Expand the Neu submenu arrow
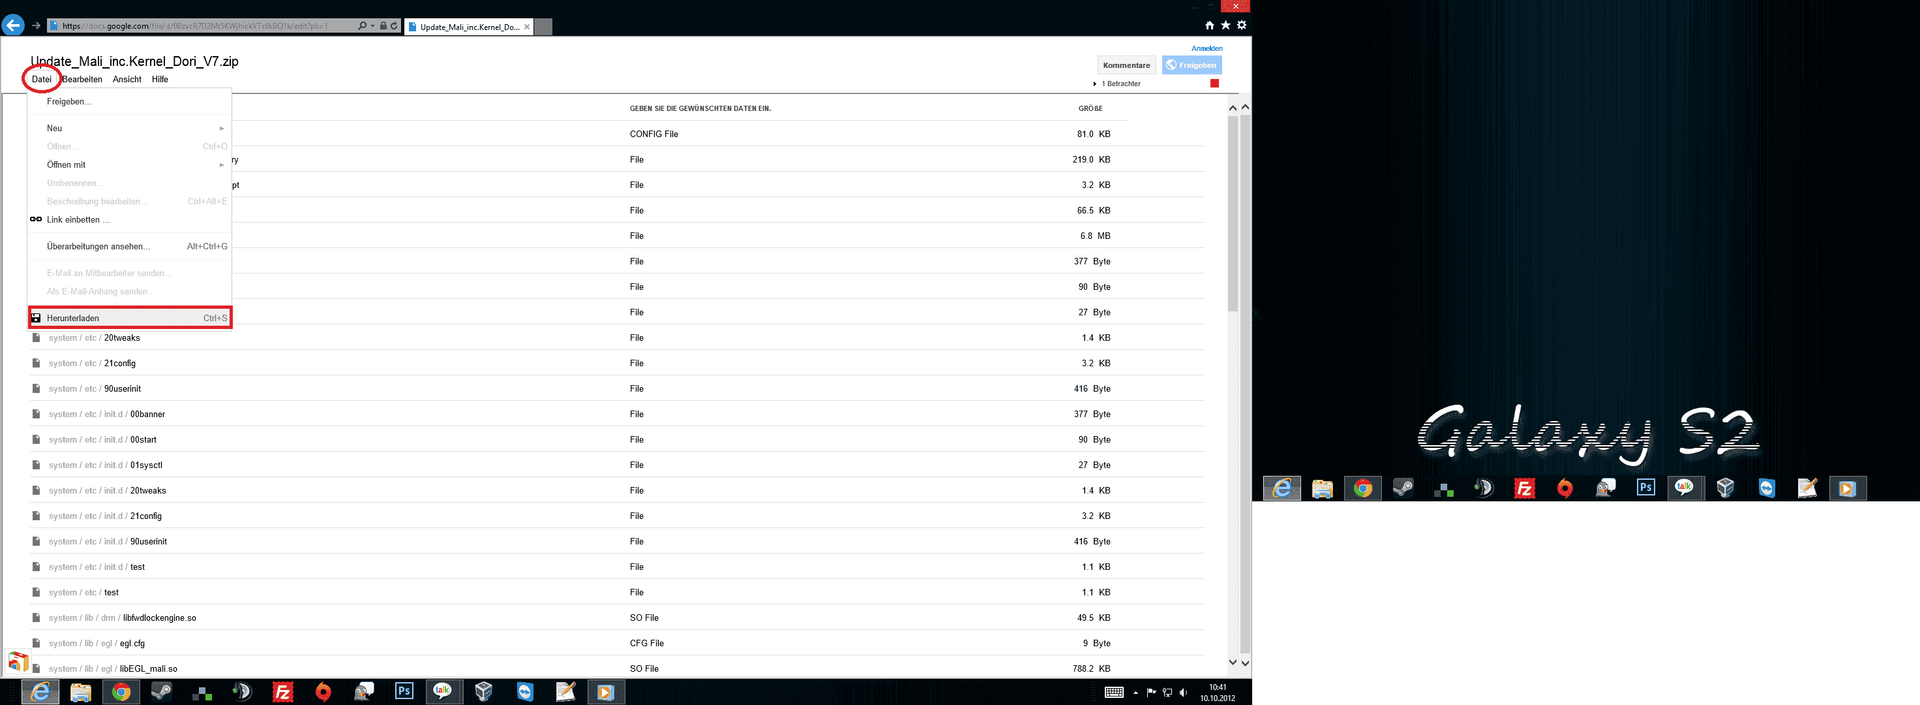 (222, 128)
